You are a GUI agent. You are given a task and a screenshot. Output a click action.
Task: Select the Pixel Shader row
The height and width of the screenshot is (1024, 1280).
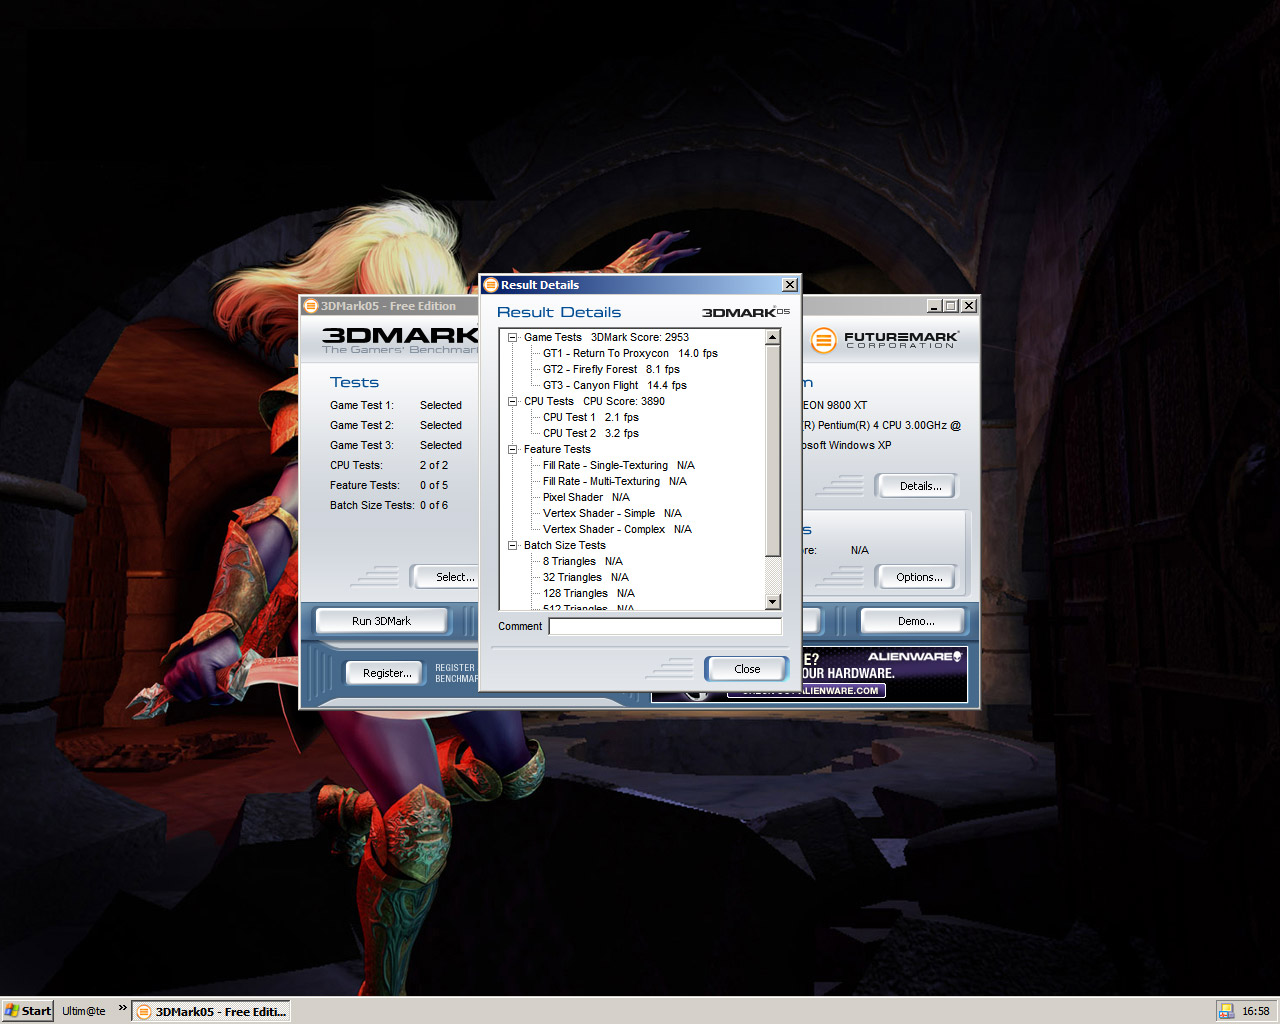[586, 498]
